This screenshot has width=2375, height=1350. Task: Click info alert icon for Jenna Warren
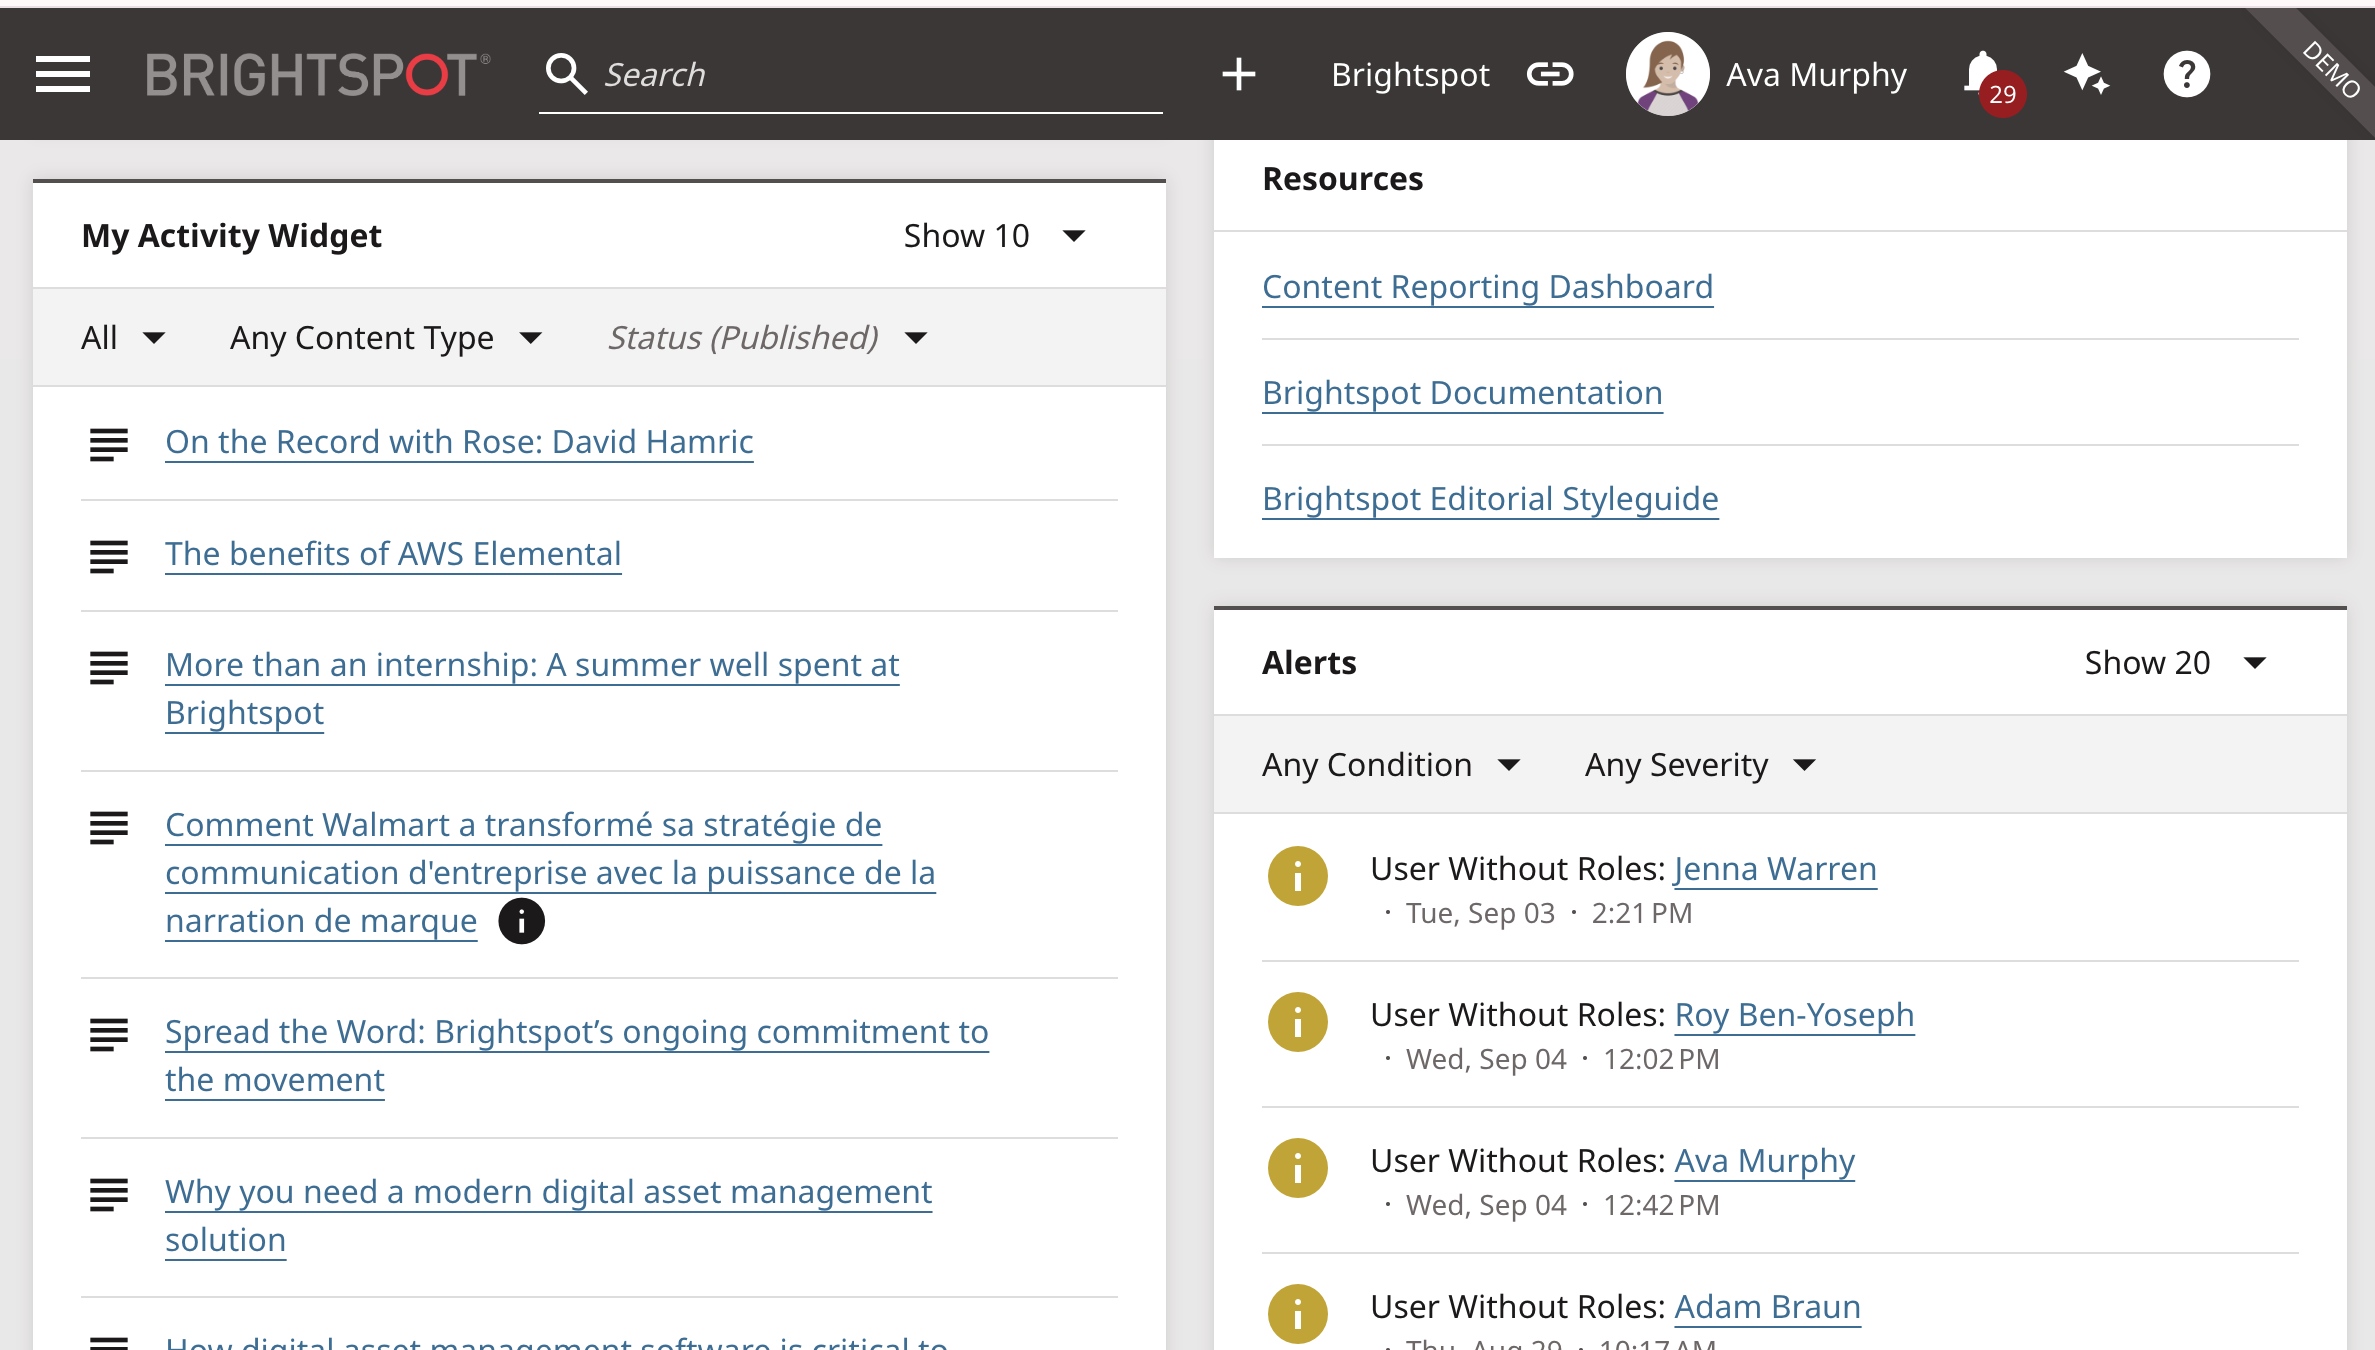click(1298, 876)
